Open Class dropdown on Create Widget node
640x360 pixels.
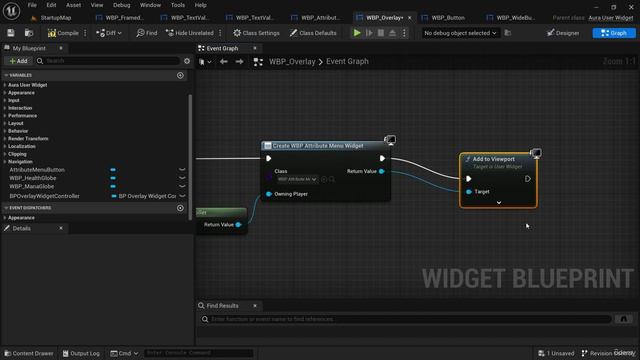(297, 179)
